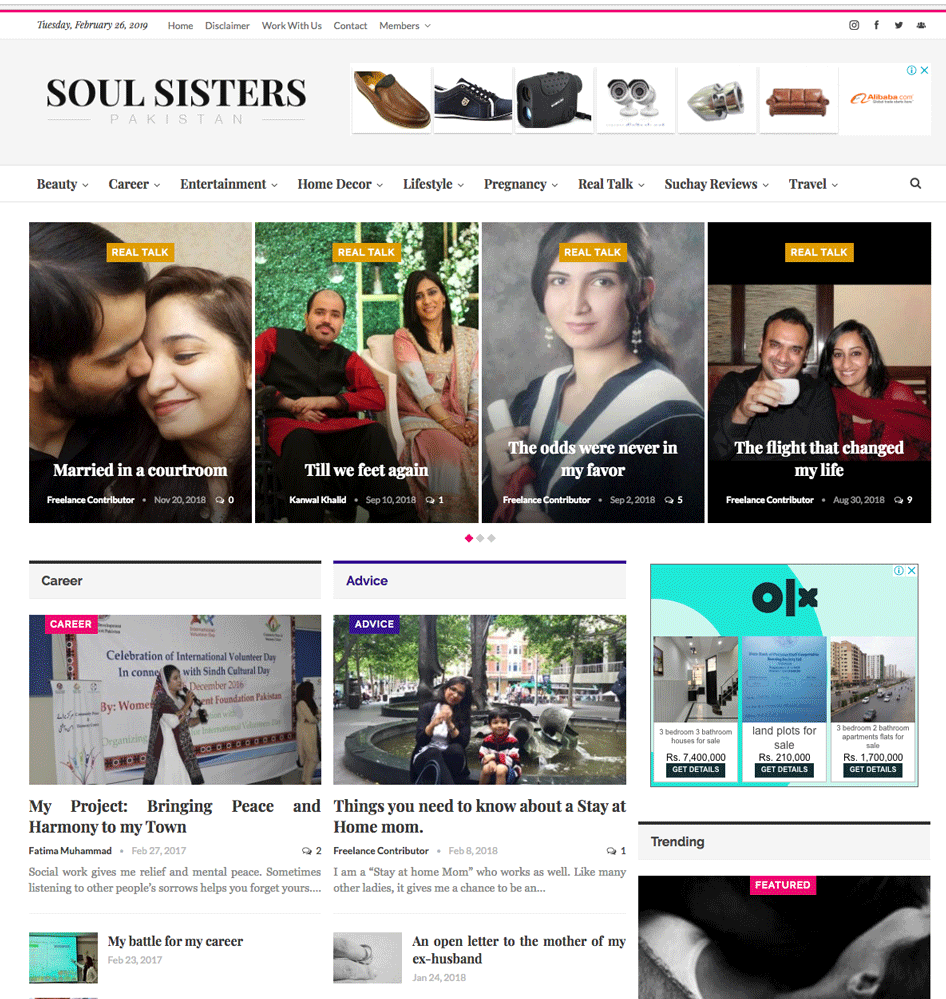
Task: Open the Work With Us page
Action: point(292,25)
